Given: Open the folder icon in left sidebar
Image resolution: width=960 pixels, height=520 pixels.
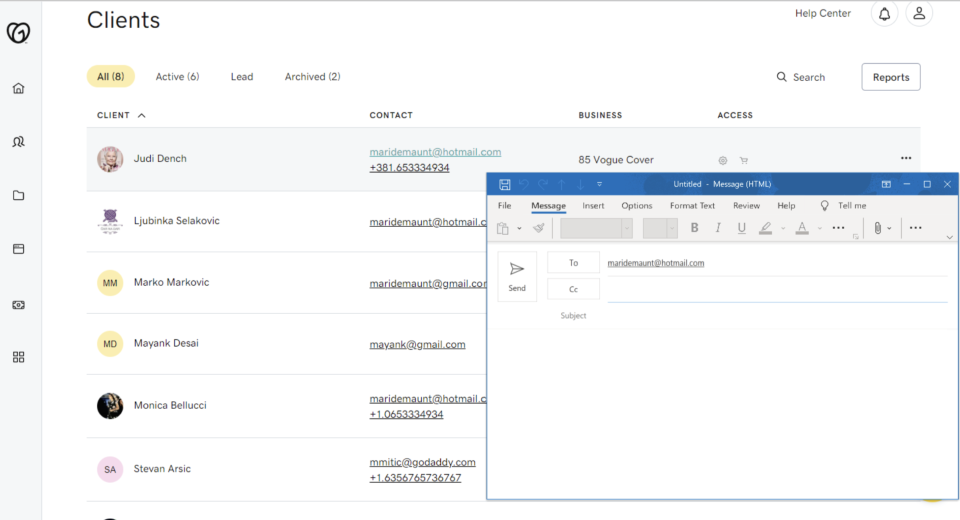Looking at the screenshot, I should point(18,195).
